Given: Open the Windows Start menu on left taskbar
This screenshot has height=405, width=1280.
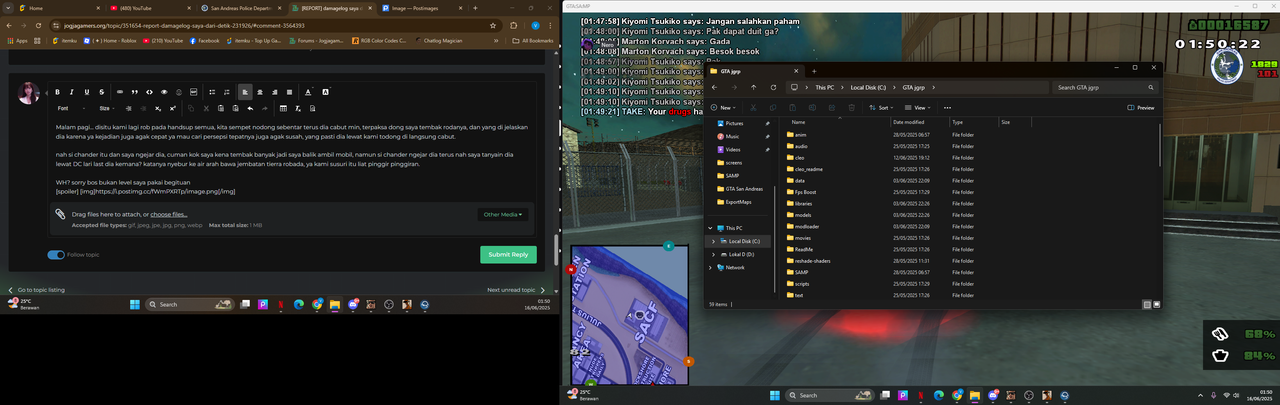Looking at the screenshot, I should (x=134, y=304).
